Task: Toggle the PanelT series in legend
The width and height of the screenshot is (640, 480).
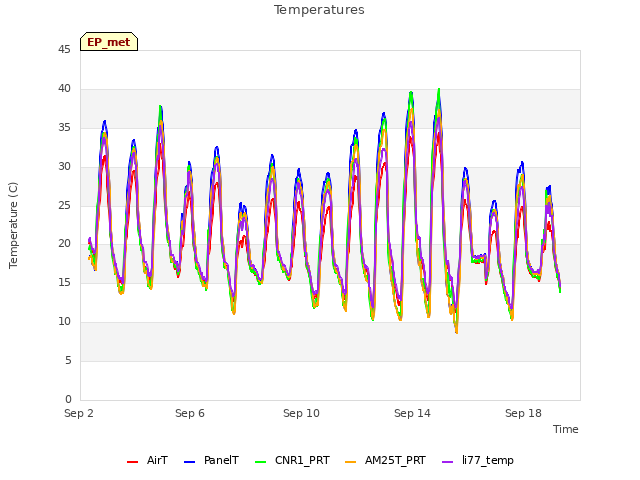Action: pyautogui.click(x=211, y=461)
